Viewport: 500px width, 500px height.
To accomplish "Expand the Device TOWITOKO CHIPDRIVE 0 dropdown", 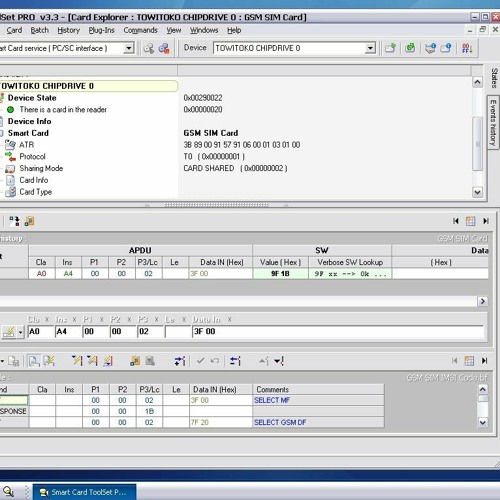I will (x=370, y=48).
